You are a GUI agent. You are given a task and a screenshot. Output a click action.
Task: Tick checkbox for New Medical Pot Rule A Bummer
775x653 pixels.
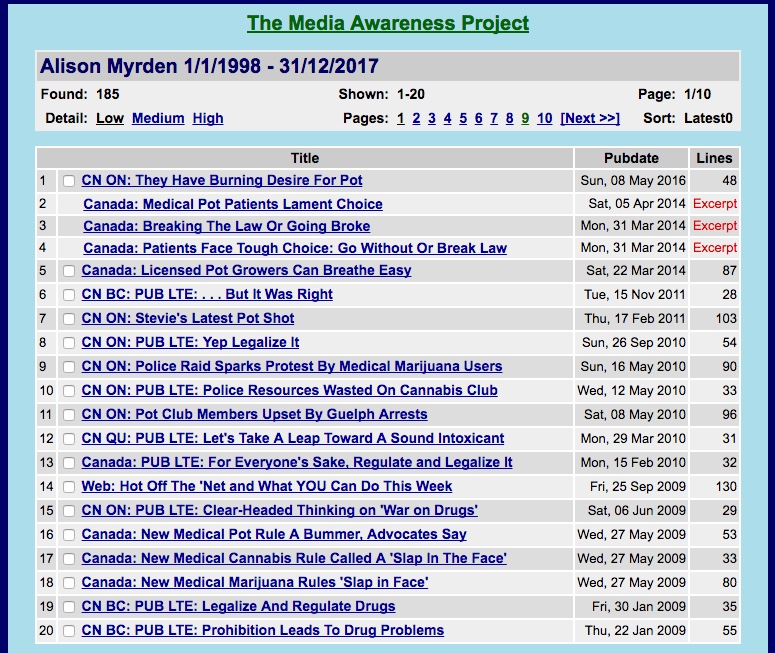[x=69, y=535]
